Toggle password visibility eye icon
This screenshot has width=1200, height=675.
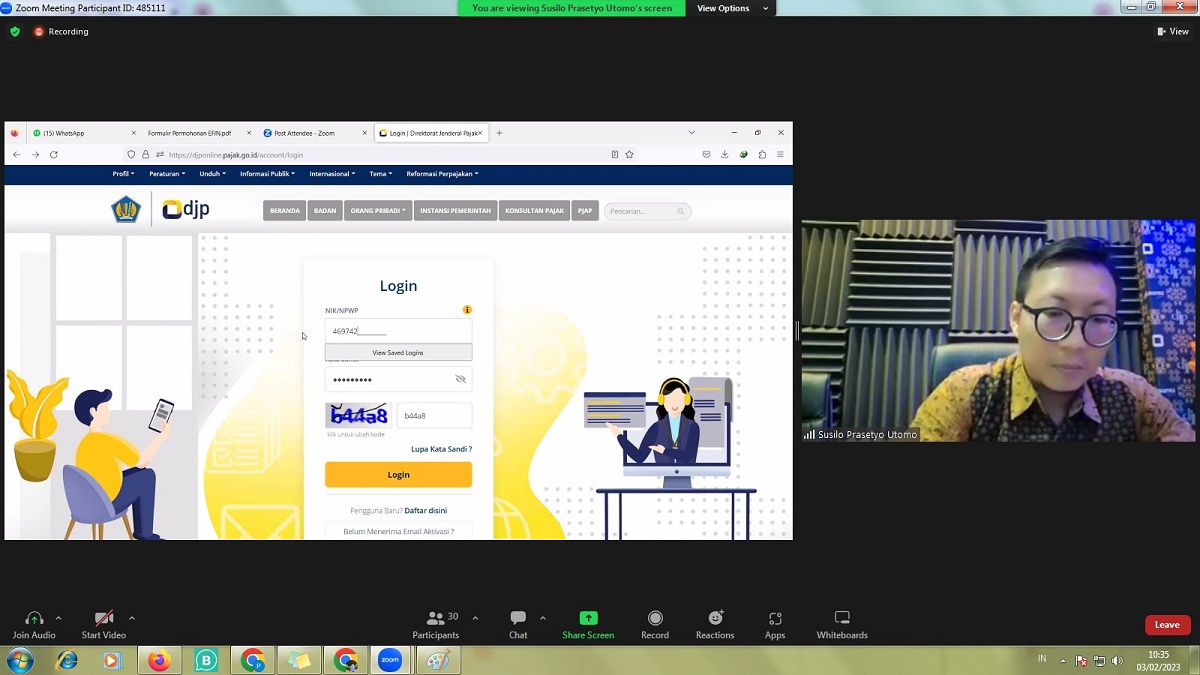460,379
